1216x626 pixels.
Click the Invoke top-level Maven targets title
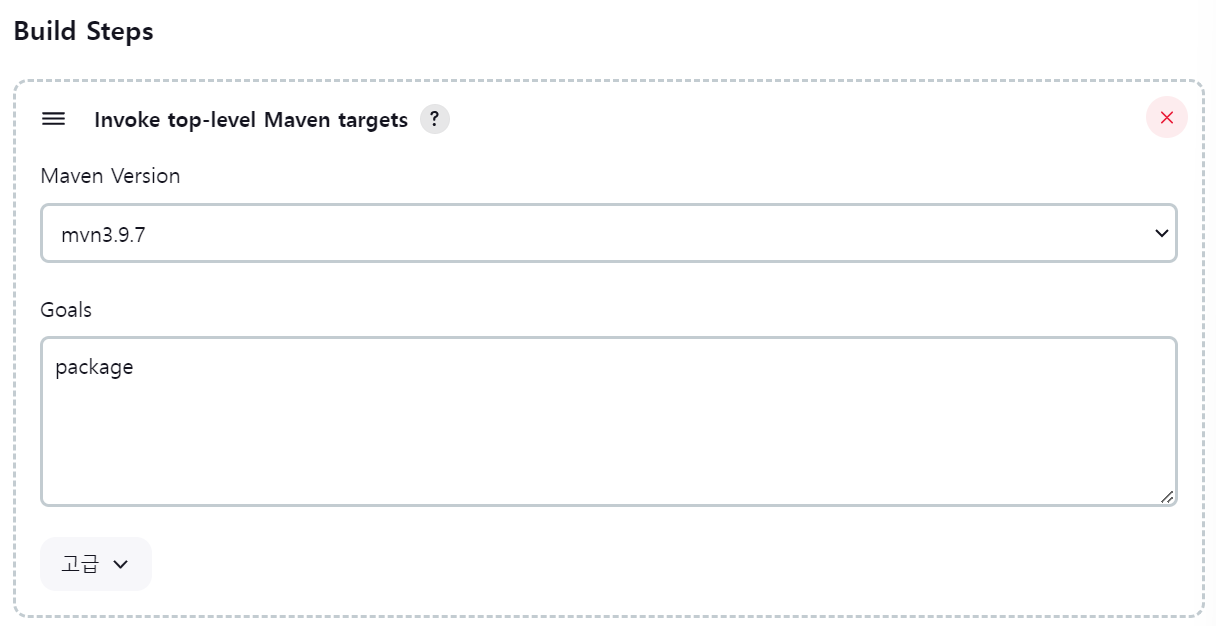pos(251,120)
